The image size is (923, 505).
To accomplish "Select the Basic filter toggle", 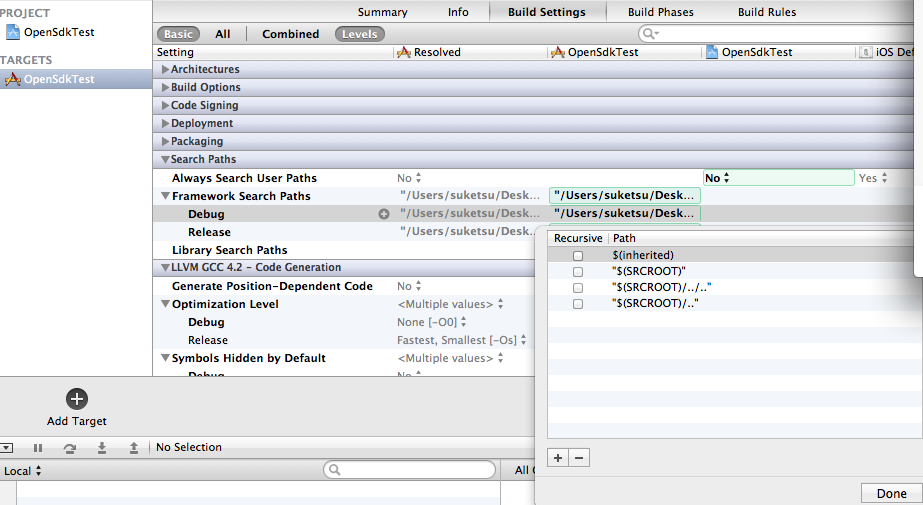I will click(178, 34).
